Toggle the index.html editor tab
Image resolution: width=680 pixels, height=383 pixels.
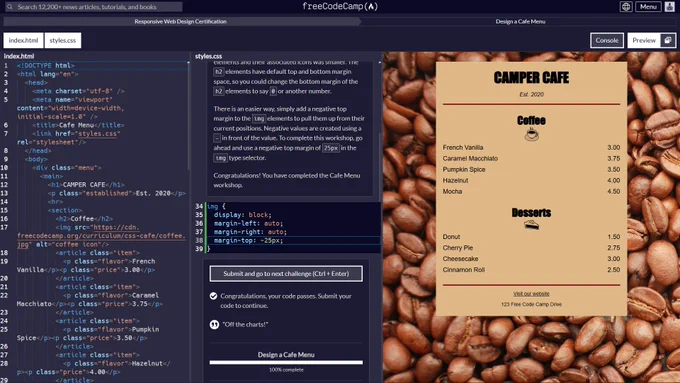[23, 40]
